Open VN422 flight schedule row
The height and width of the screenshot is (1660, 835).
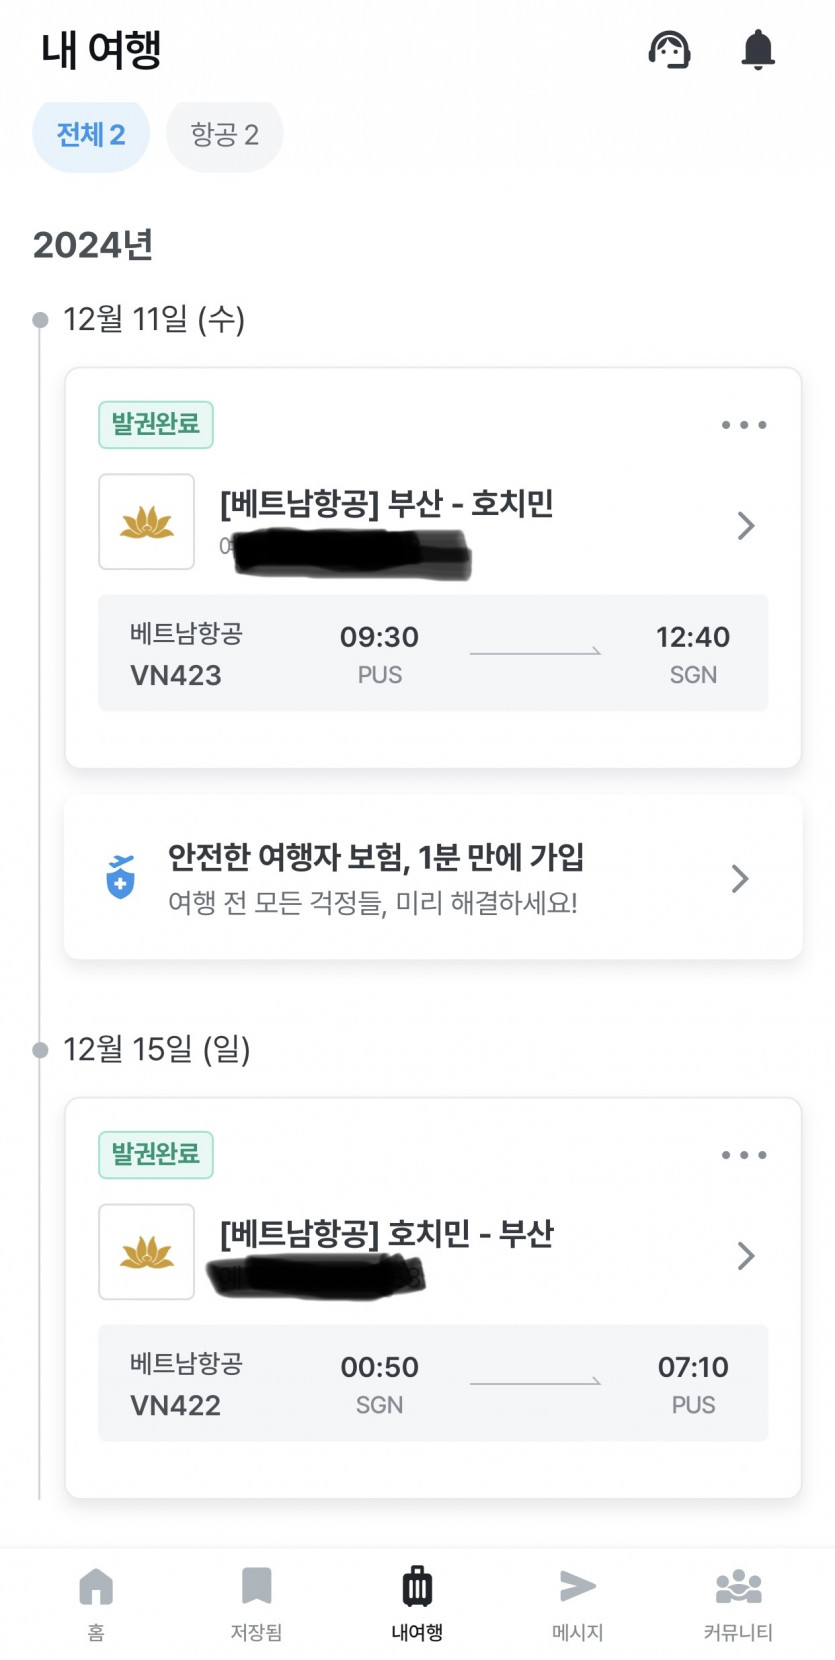tap(433, 1384)
